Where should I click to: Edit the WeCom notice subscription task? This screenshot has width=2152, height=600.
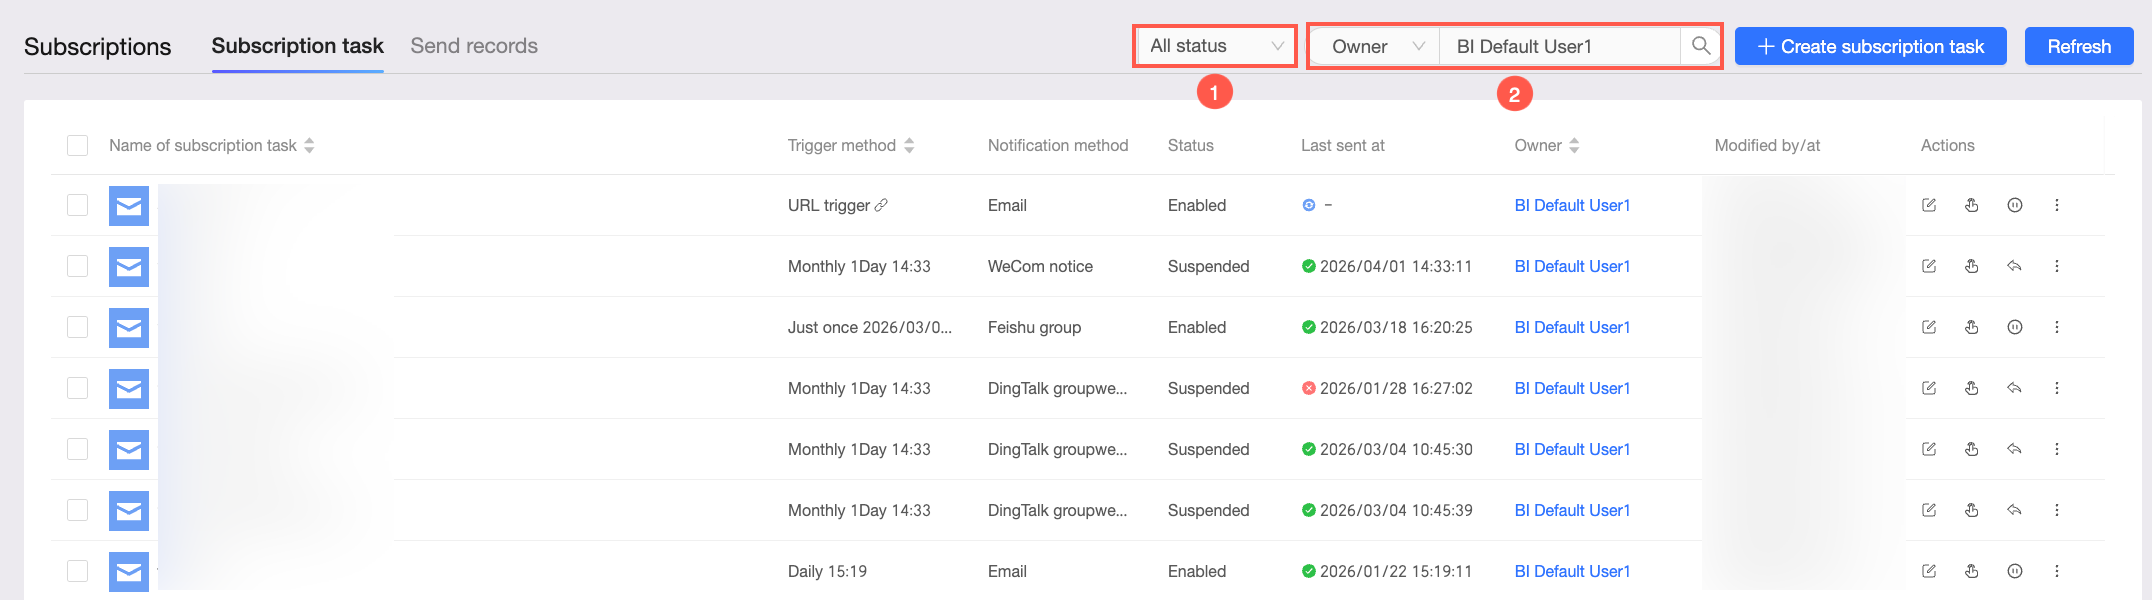click(x=1929, y=266)
